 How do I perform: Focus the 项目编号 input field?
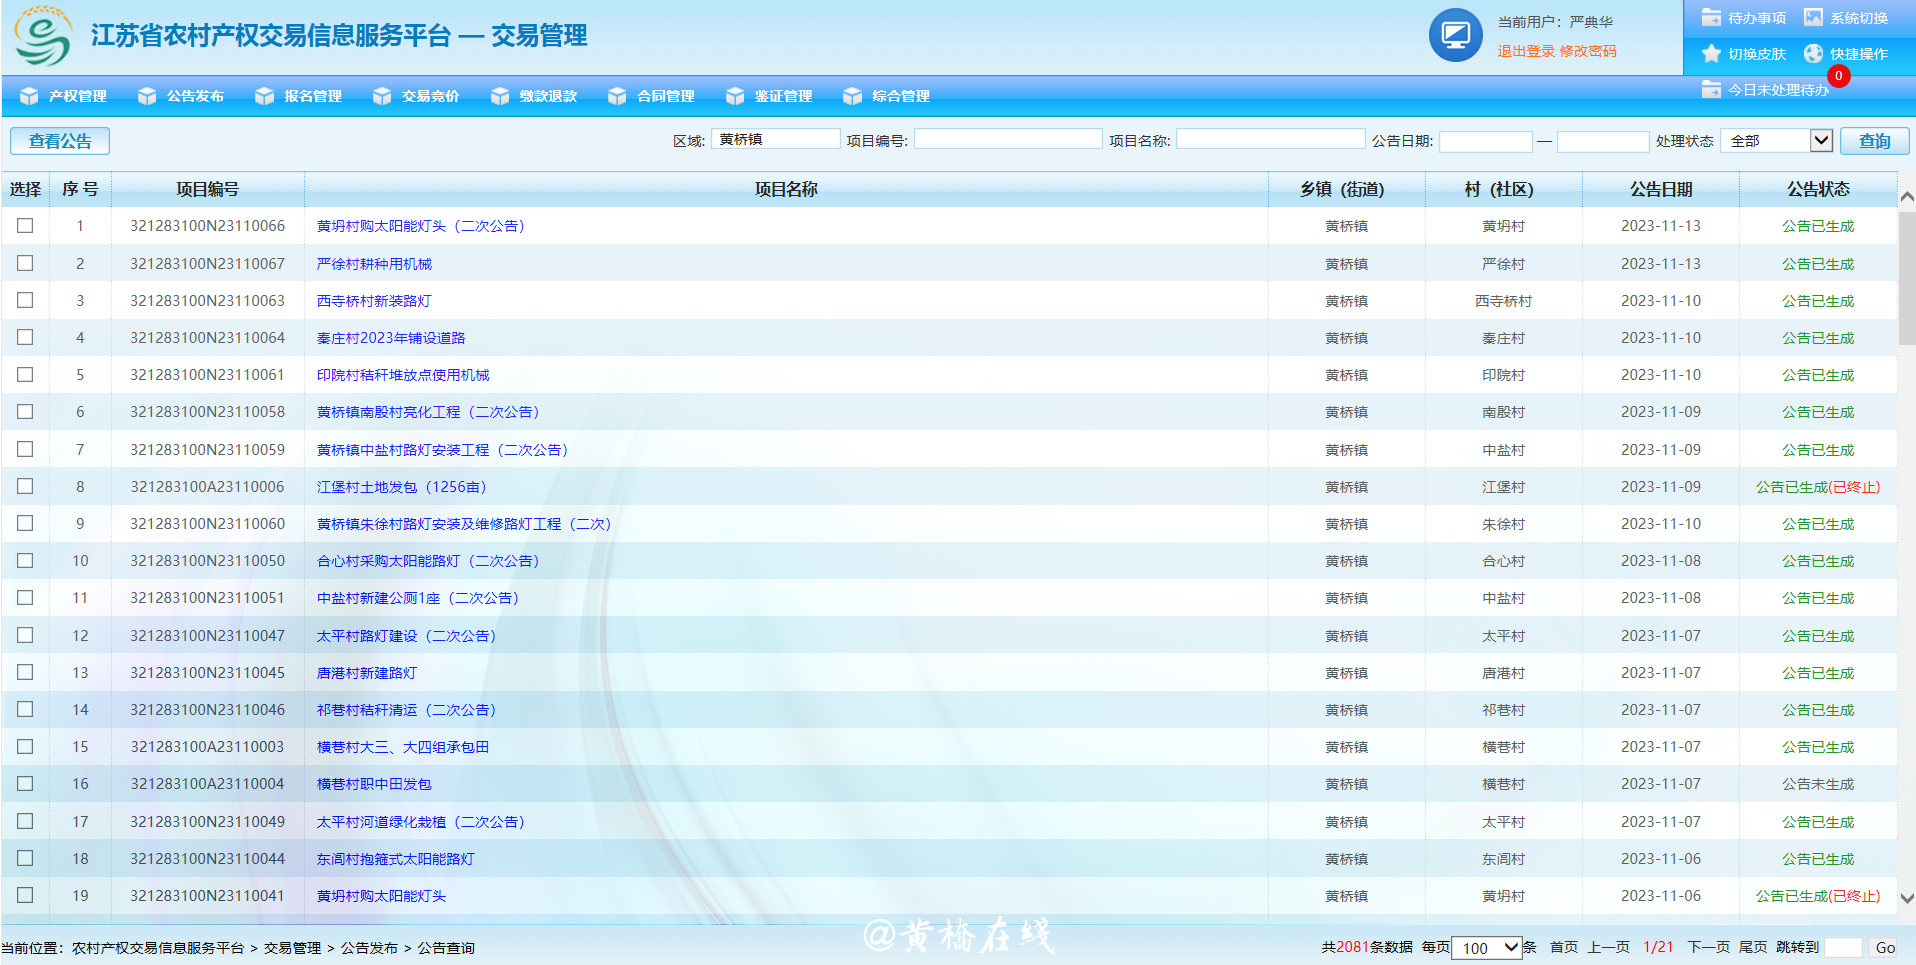click(x=1008, y=139)
